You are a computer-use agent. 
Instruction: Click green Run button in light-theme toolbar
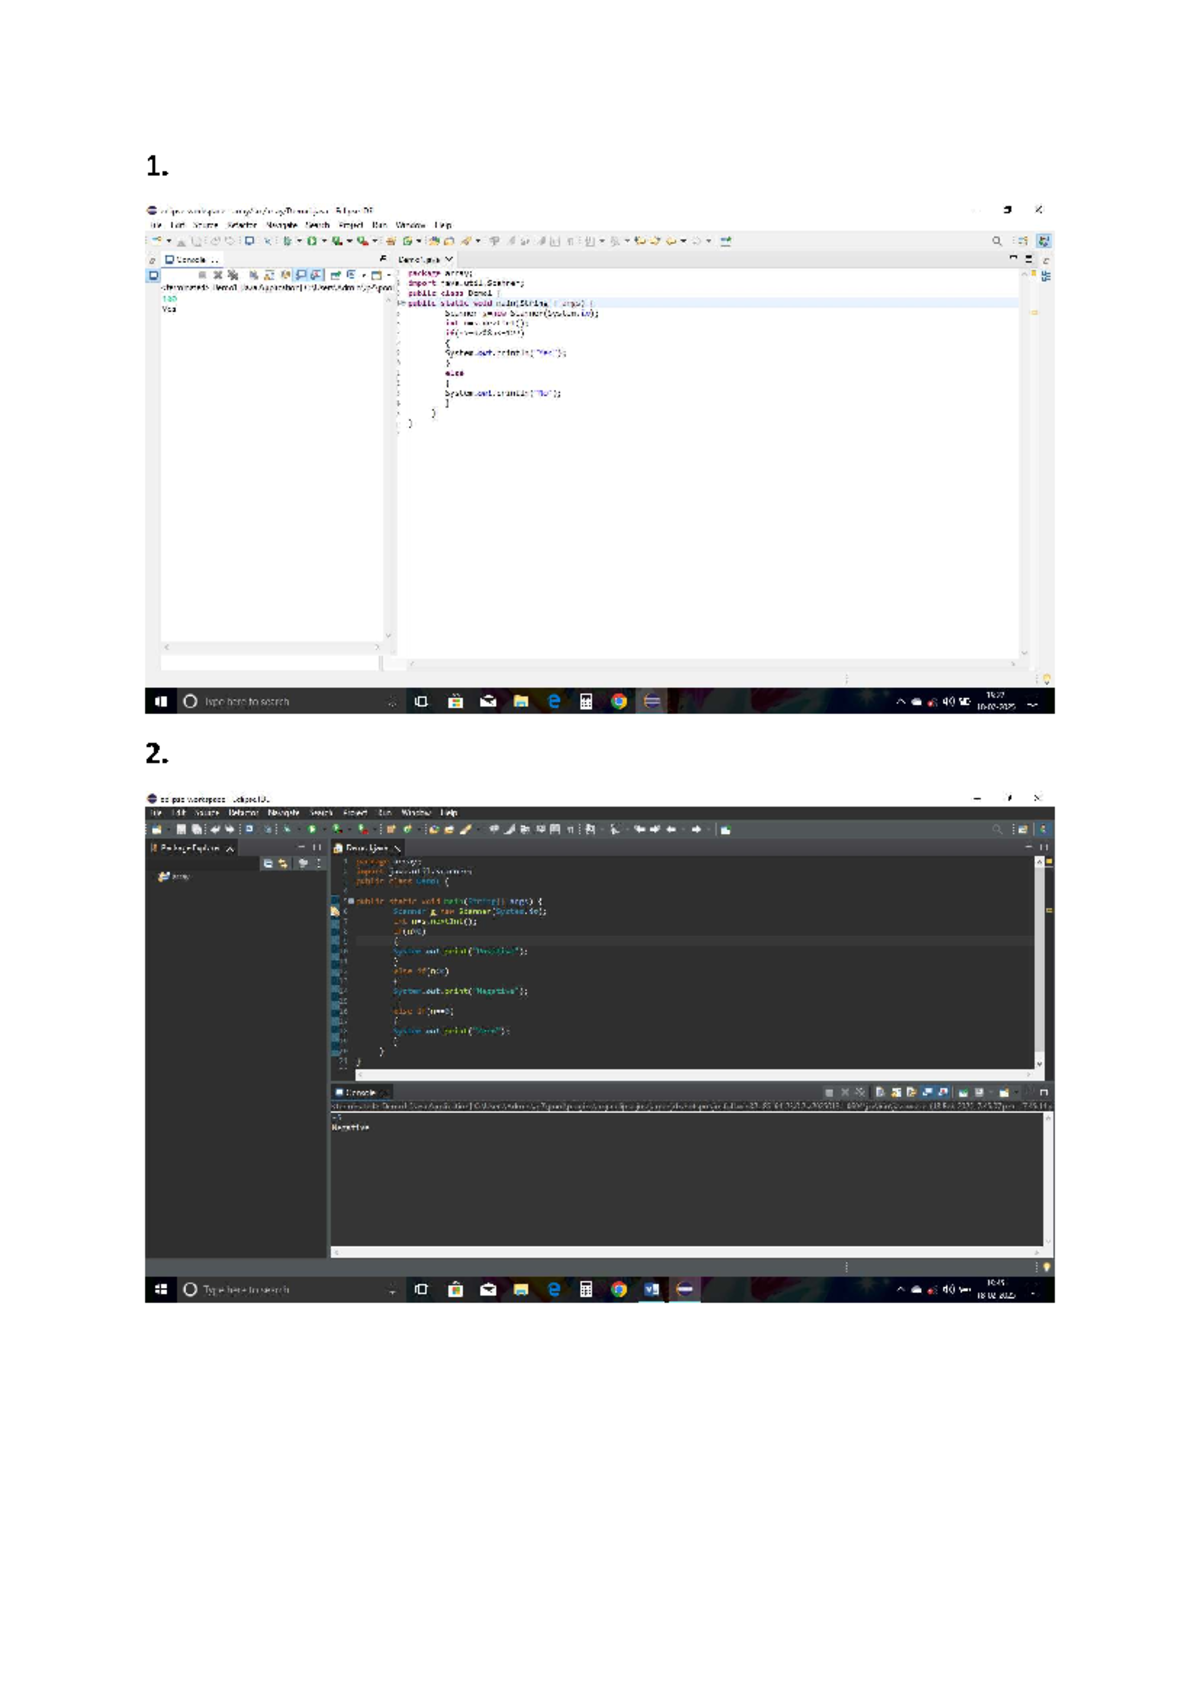tap(312, 241)
